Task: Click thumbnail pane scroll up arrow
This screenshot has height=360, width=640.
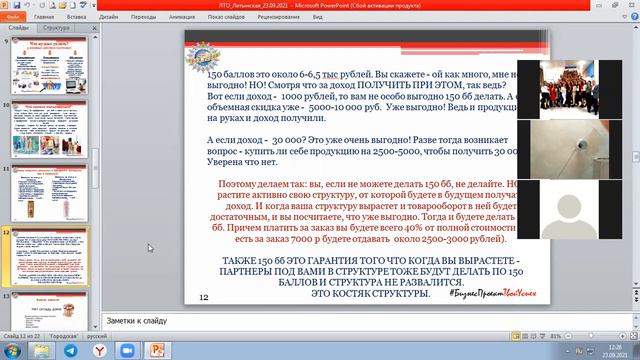Action: coord(95,37)
